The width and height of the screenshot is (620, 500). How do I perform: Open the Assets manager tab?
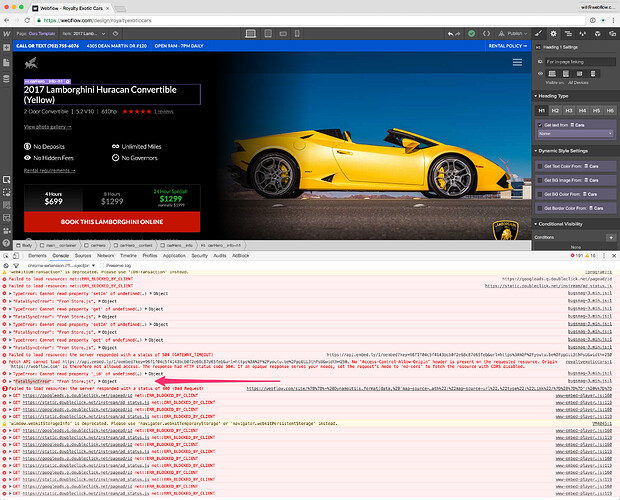click(597, 34)
